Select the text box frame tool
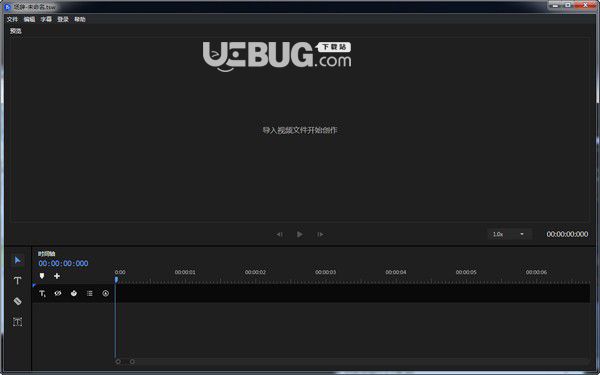Image resolution: width=600 pixels, height=375 pixels. click(18, 321)
